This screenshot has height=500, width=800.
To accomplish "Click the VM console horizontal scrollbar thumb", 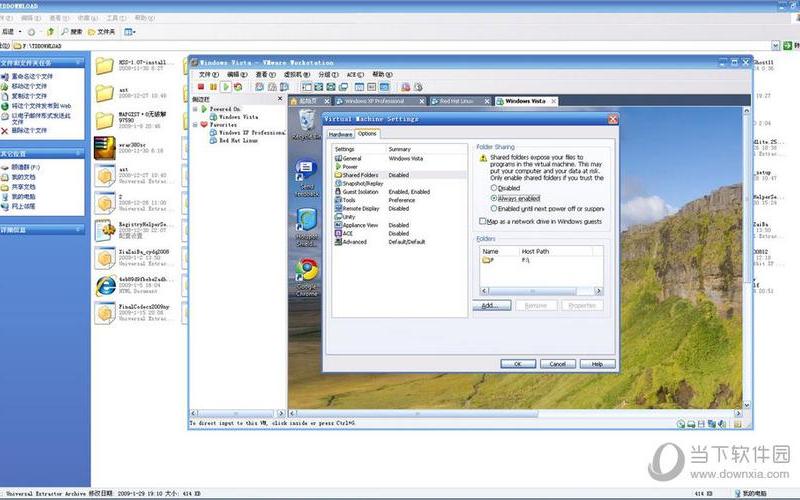I will (417, 413).
